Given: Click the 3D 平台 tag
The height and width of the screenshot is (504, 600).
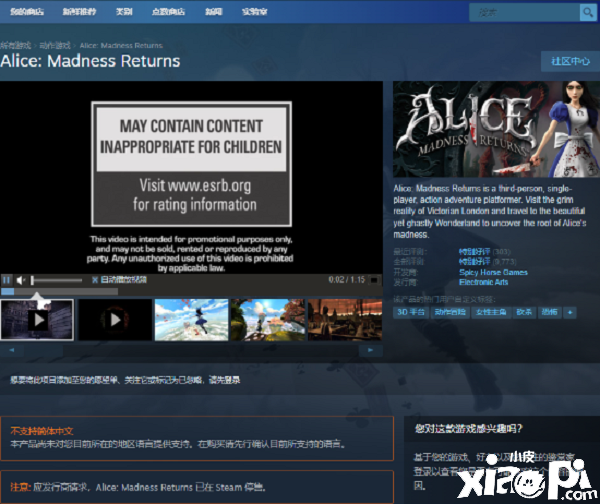Looking at the screenshot, I should 411,312.
